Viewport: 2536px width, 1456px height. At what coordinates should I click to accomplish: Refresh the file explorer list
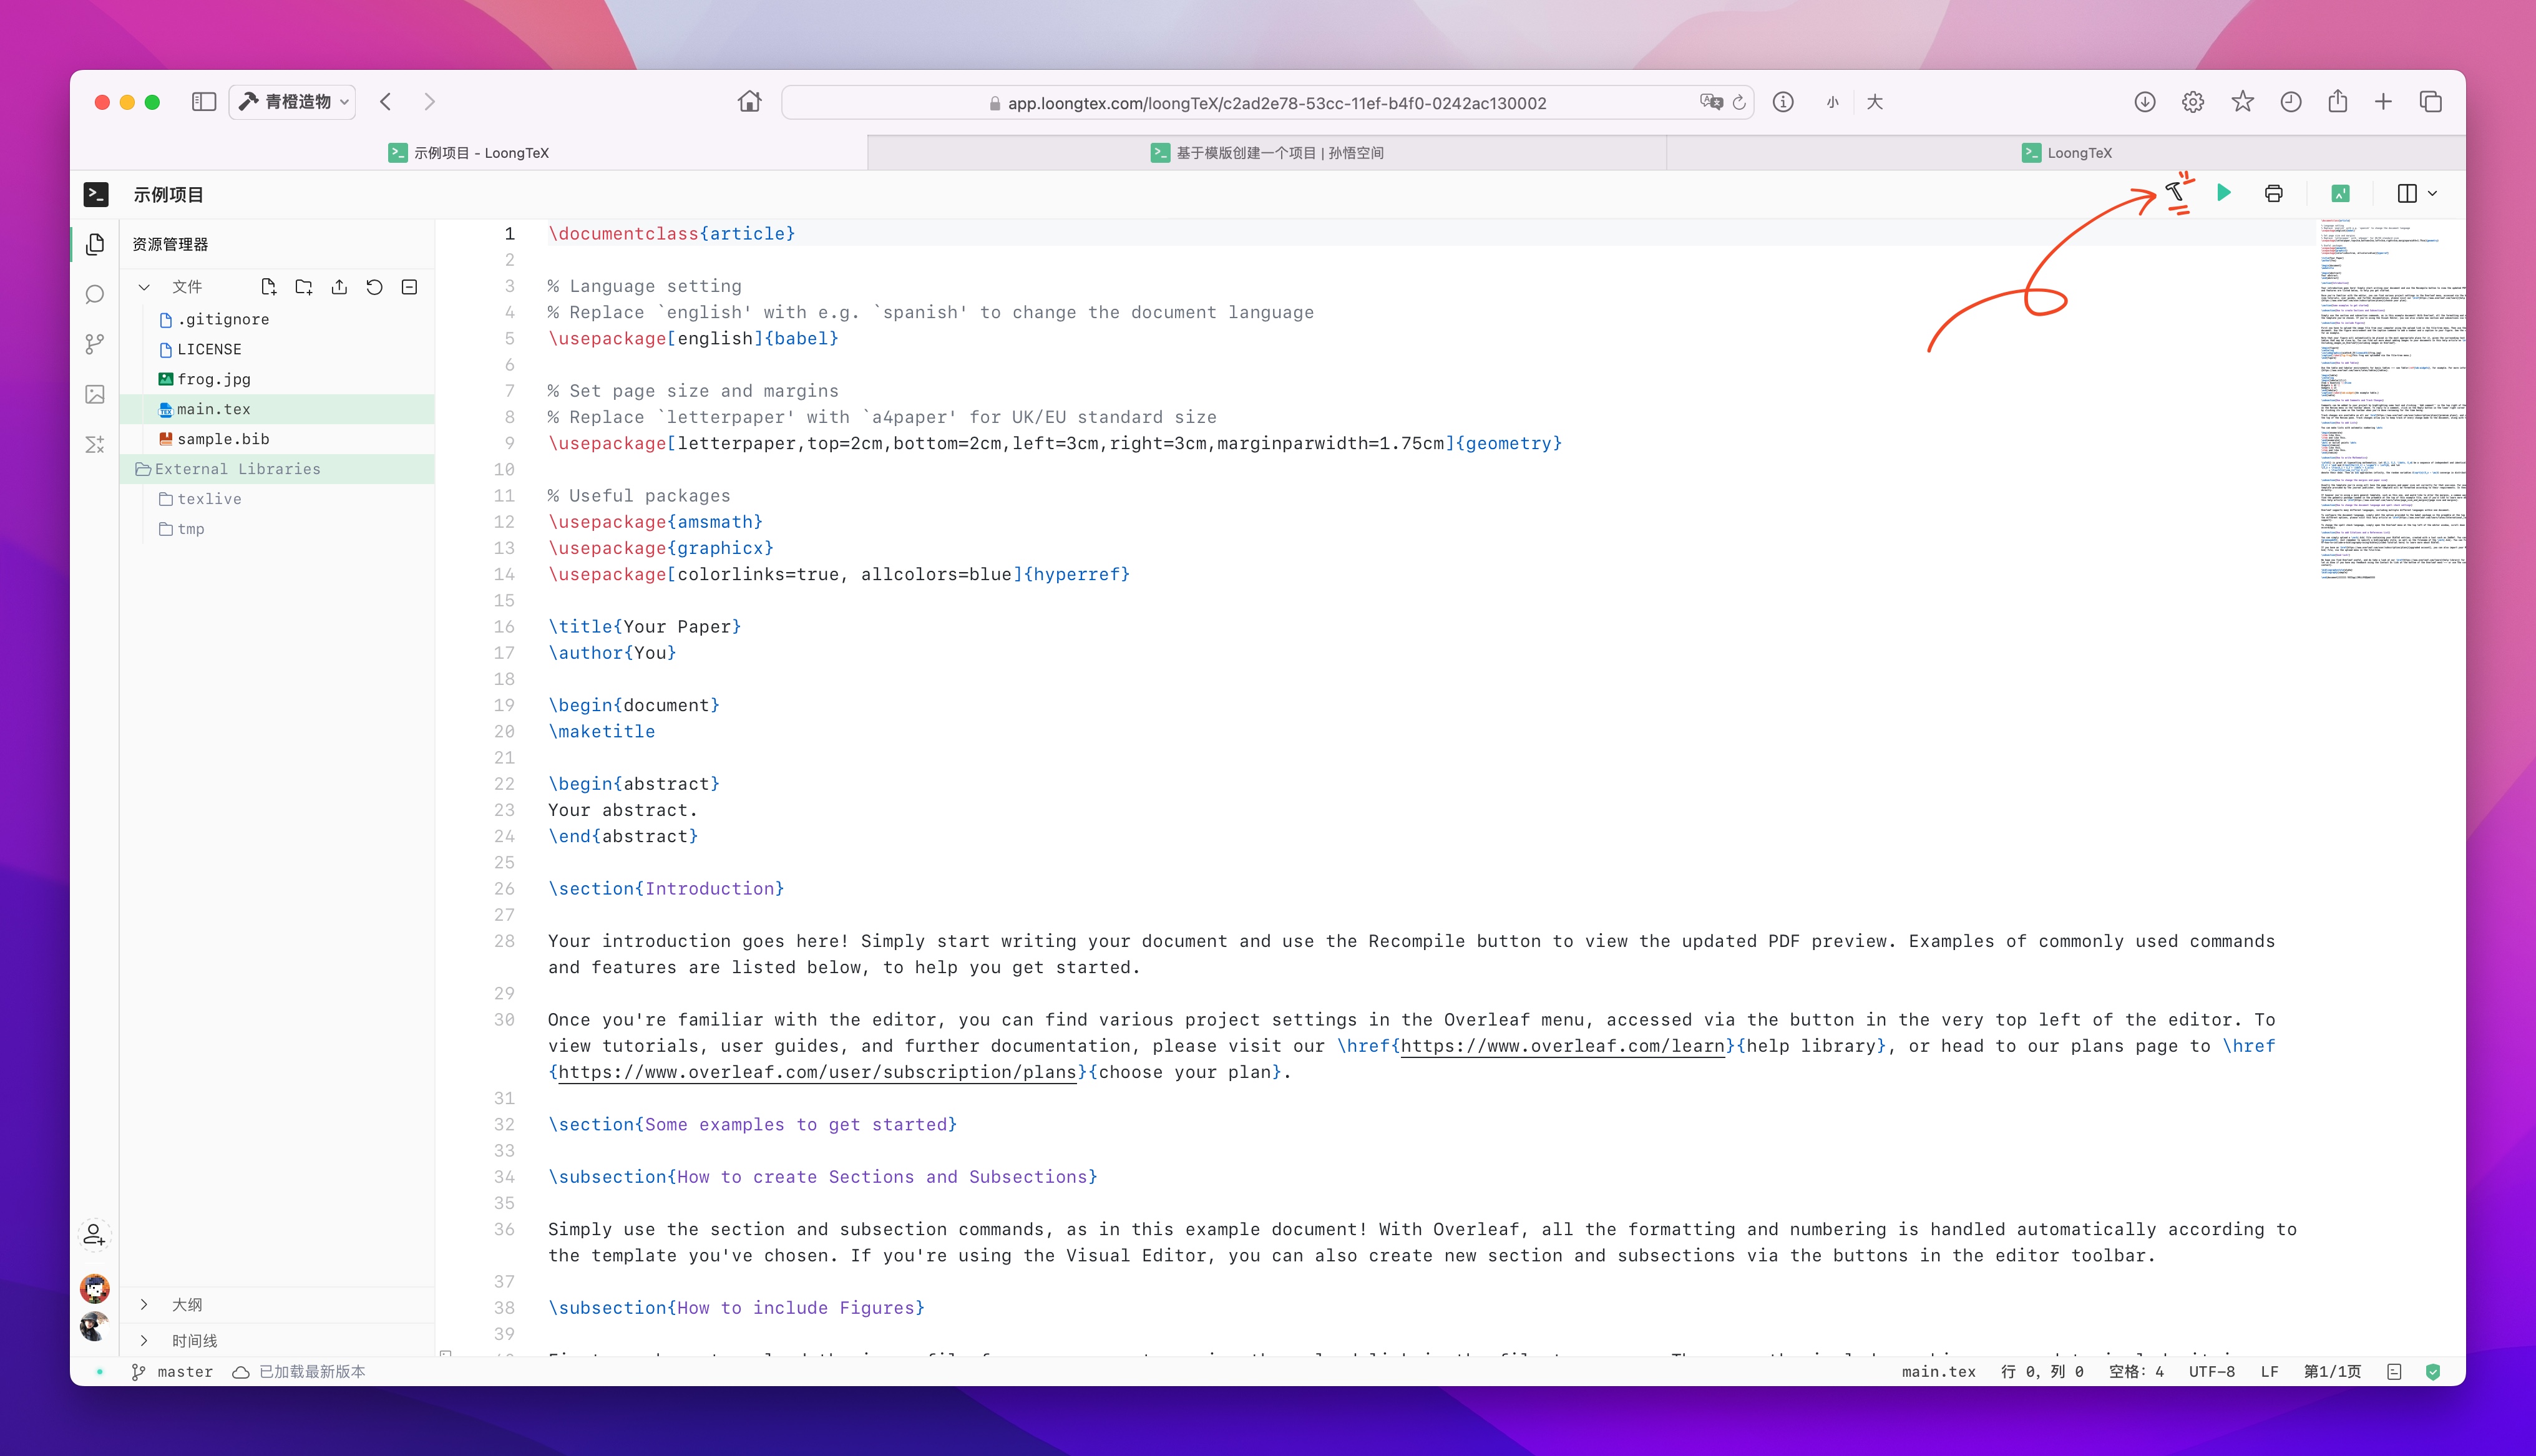(374, 287)
